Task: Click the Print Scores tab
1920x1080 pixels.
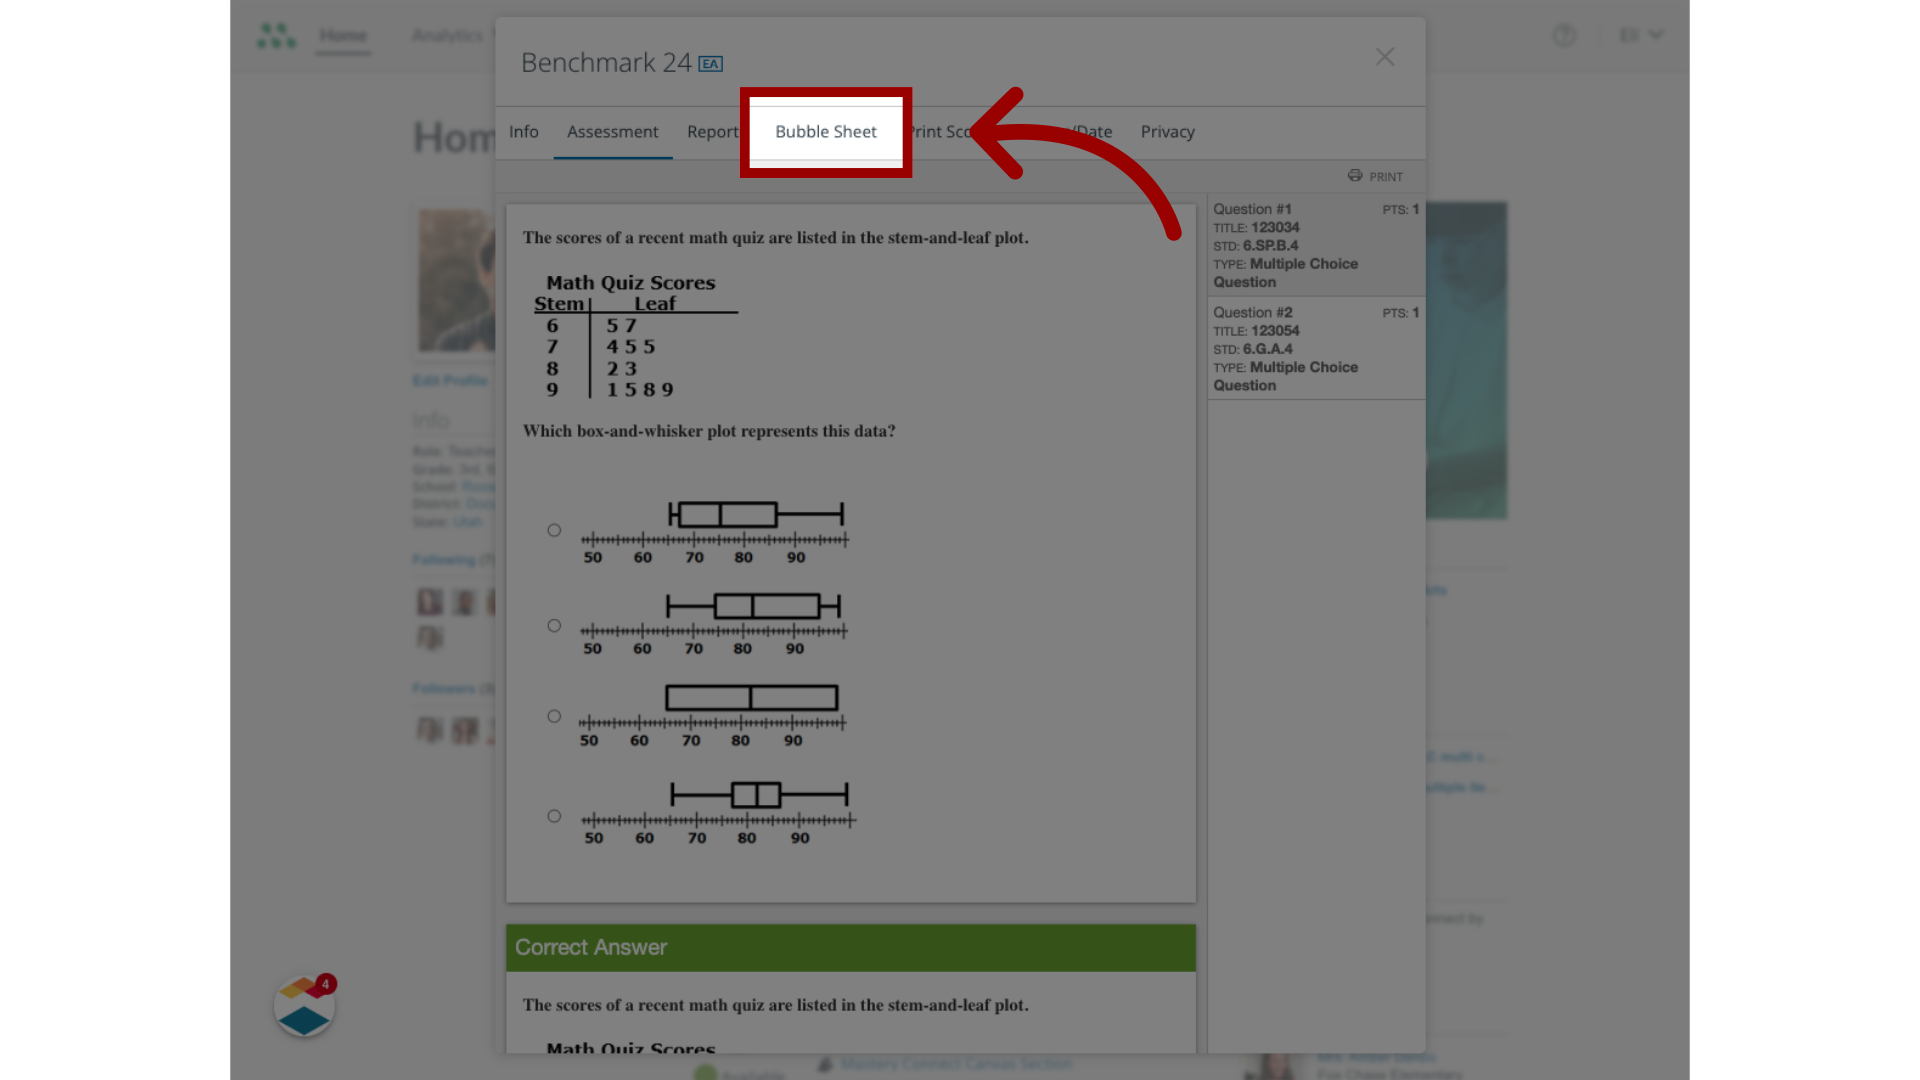Action: [949, 131]
